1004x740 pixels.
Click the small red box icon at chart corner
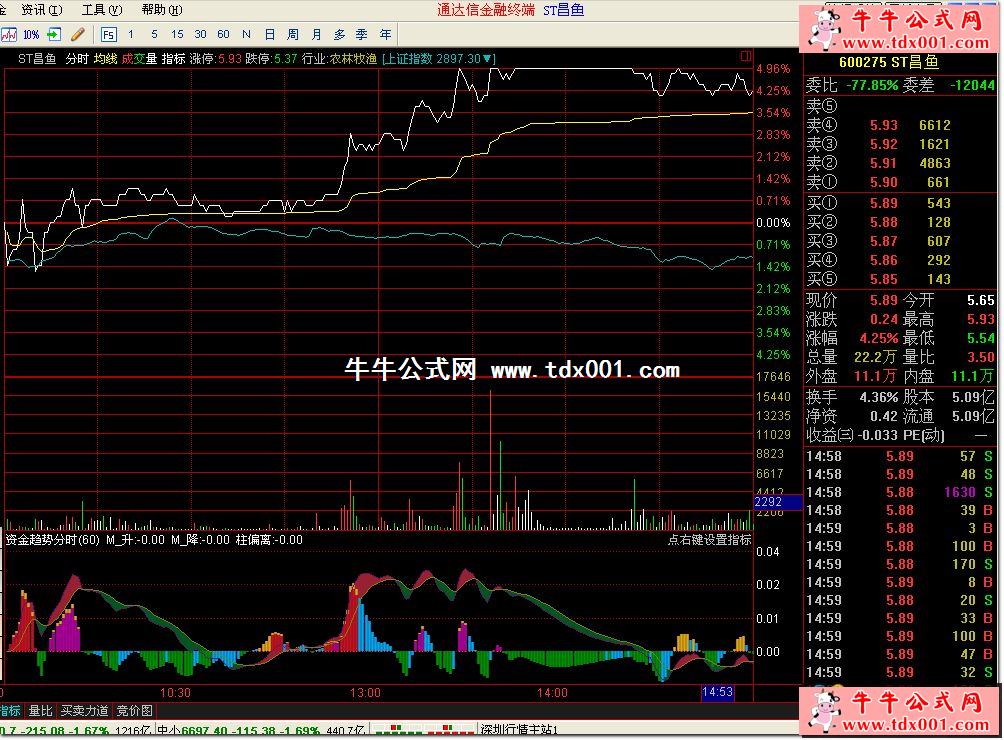click(746, 56)
